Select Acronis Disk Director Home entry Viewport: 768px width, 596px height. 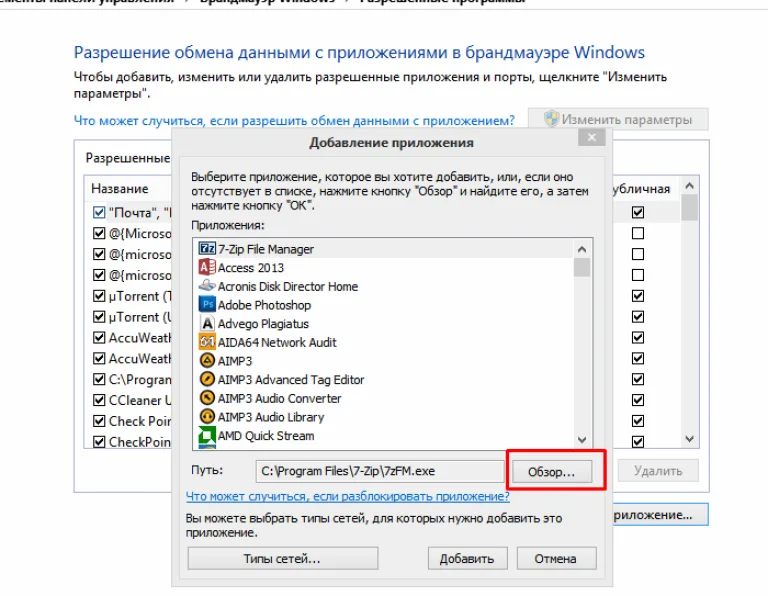point(384,286)
